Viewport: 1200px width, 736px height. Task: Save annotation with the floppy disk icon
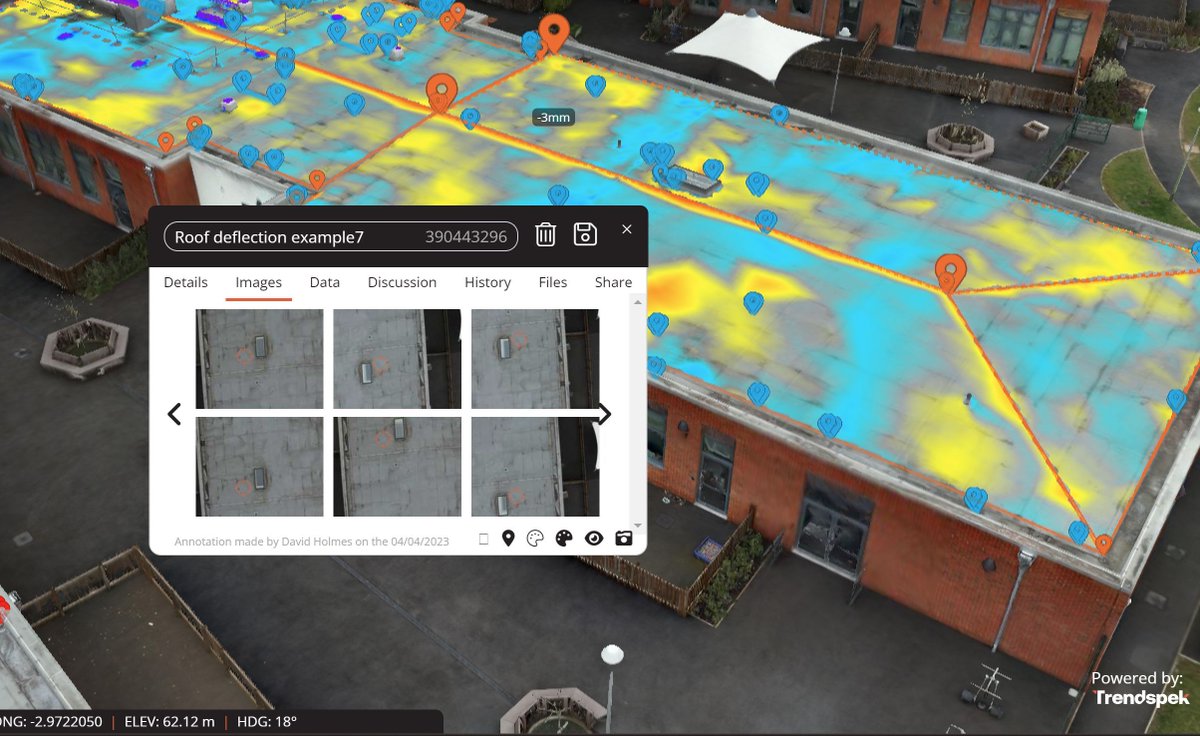[x=585, y=235]
